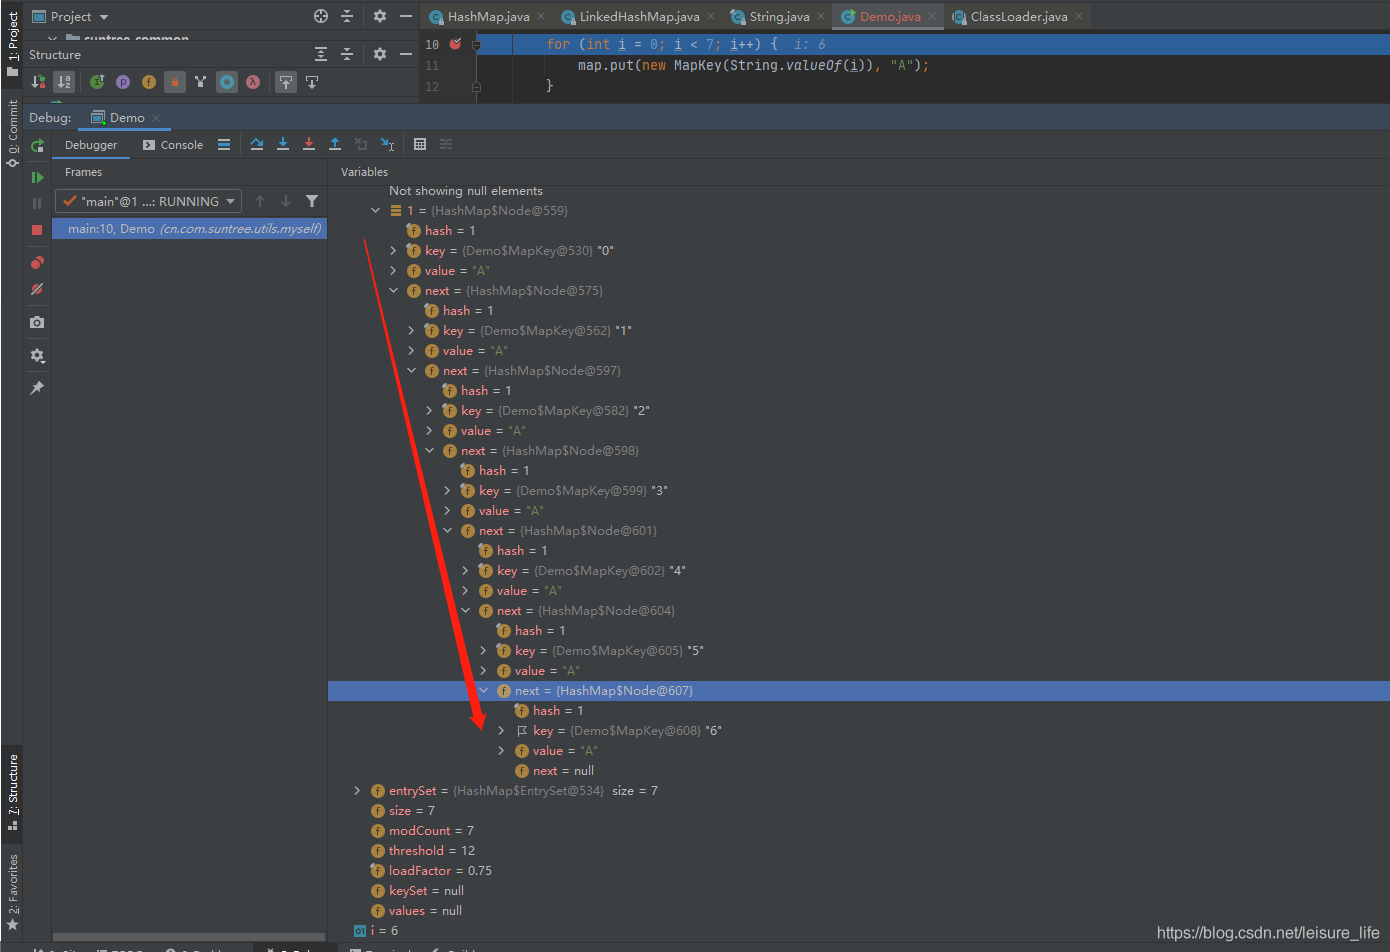Close the Demo.java editor tab
The image size is (1390, 952).
pos(932,16)
